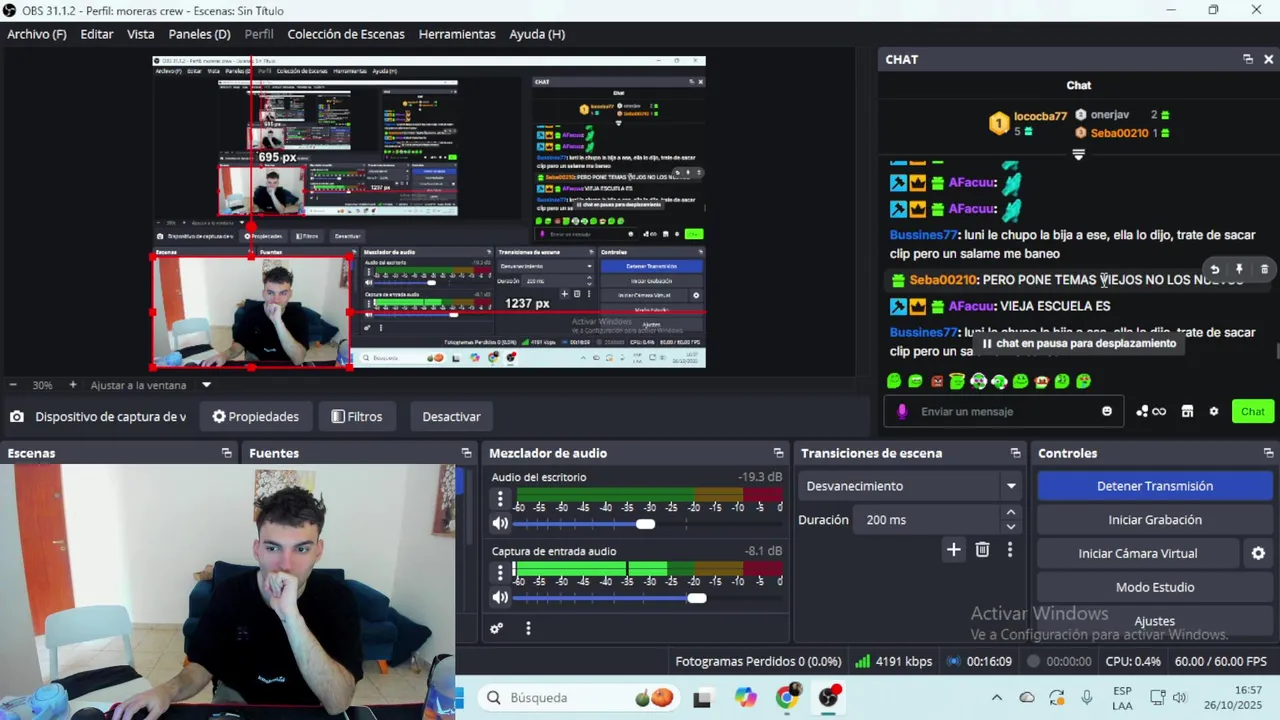Image resolution: width=1280 pixels, height=720 pixels.
Task: Pop out the Controles dock
Action: pos(1268,453)
